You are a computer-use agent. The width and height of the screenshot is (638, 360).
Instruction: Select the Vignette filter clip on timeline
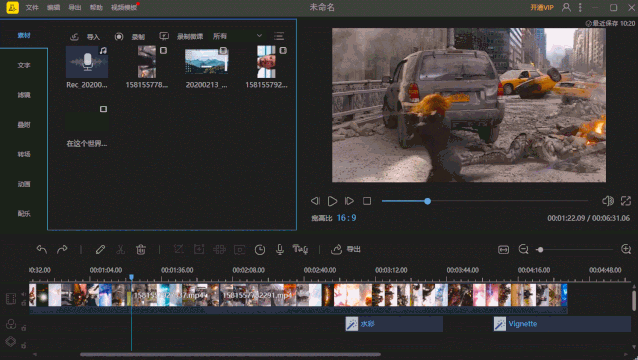(562, 324)
